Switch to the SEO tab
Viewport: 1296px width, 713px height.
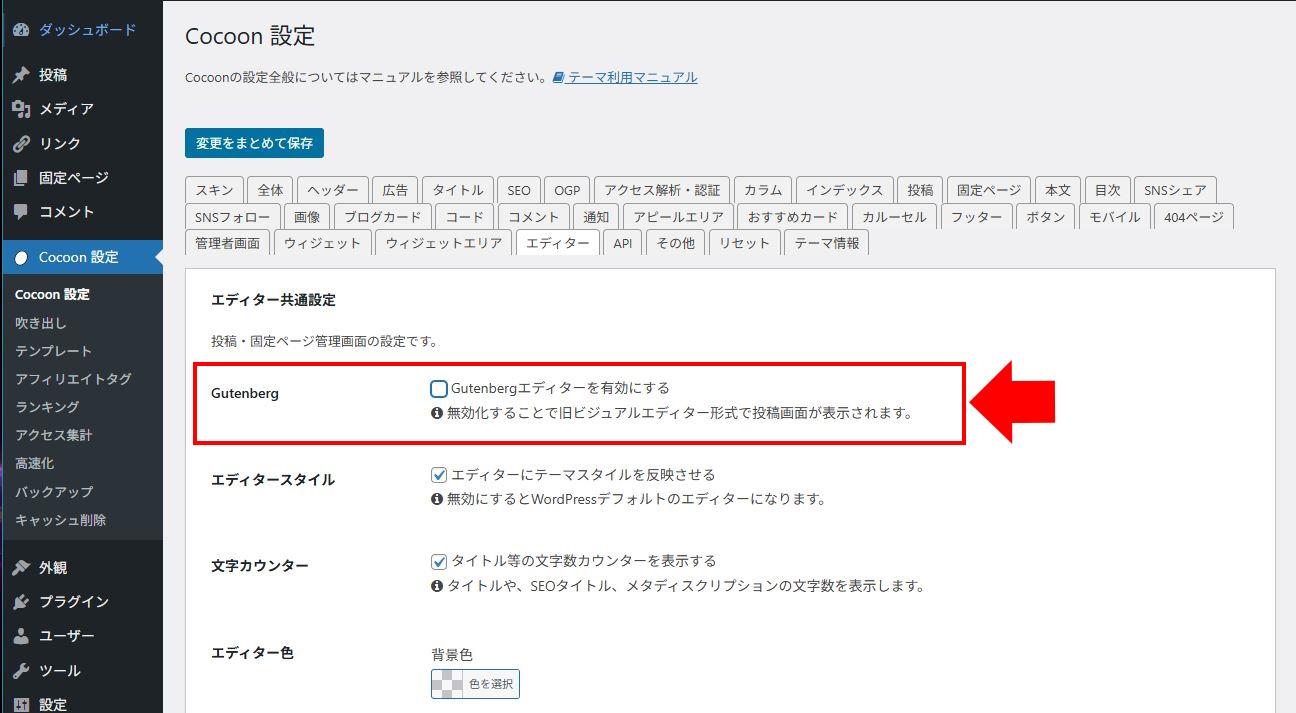(519, 190)
